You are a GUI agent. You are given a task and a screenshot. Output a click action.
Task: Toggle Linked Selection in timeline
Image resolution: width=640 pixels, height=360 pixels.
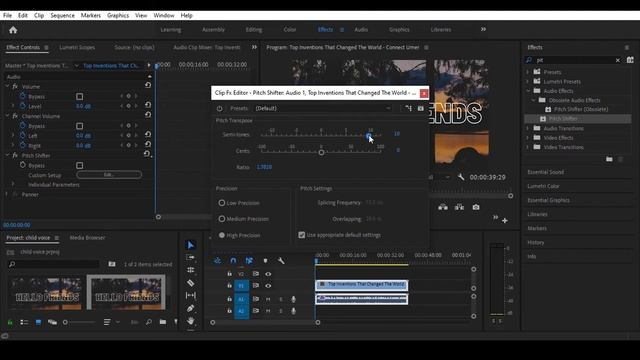pyautogui.click(x=249, y=260)
